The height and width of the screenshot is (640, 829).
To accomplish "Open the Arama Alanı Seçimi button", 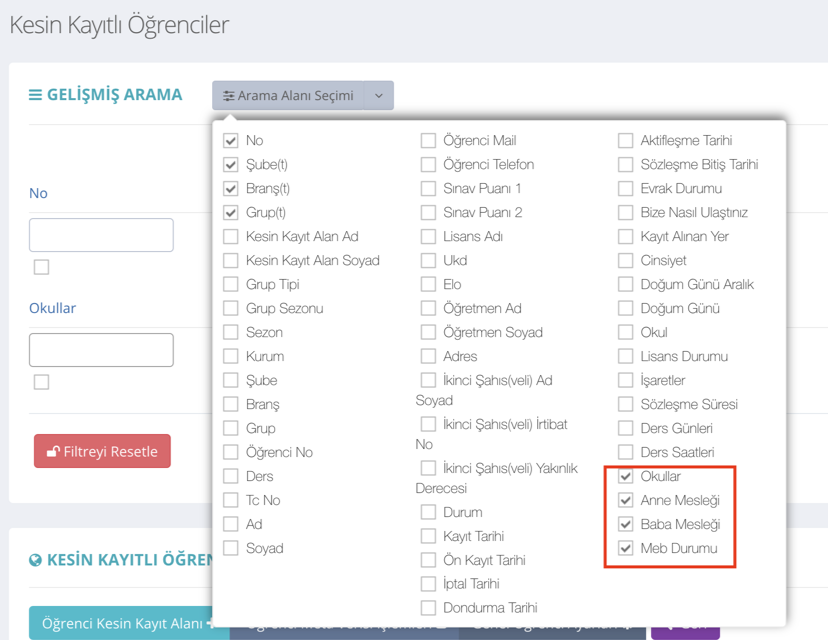I will [x=288, y=96].
